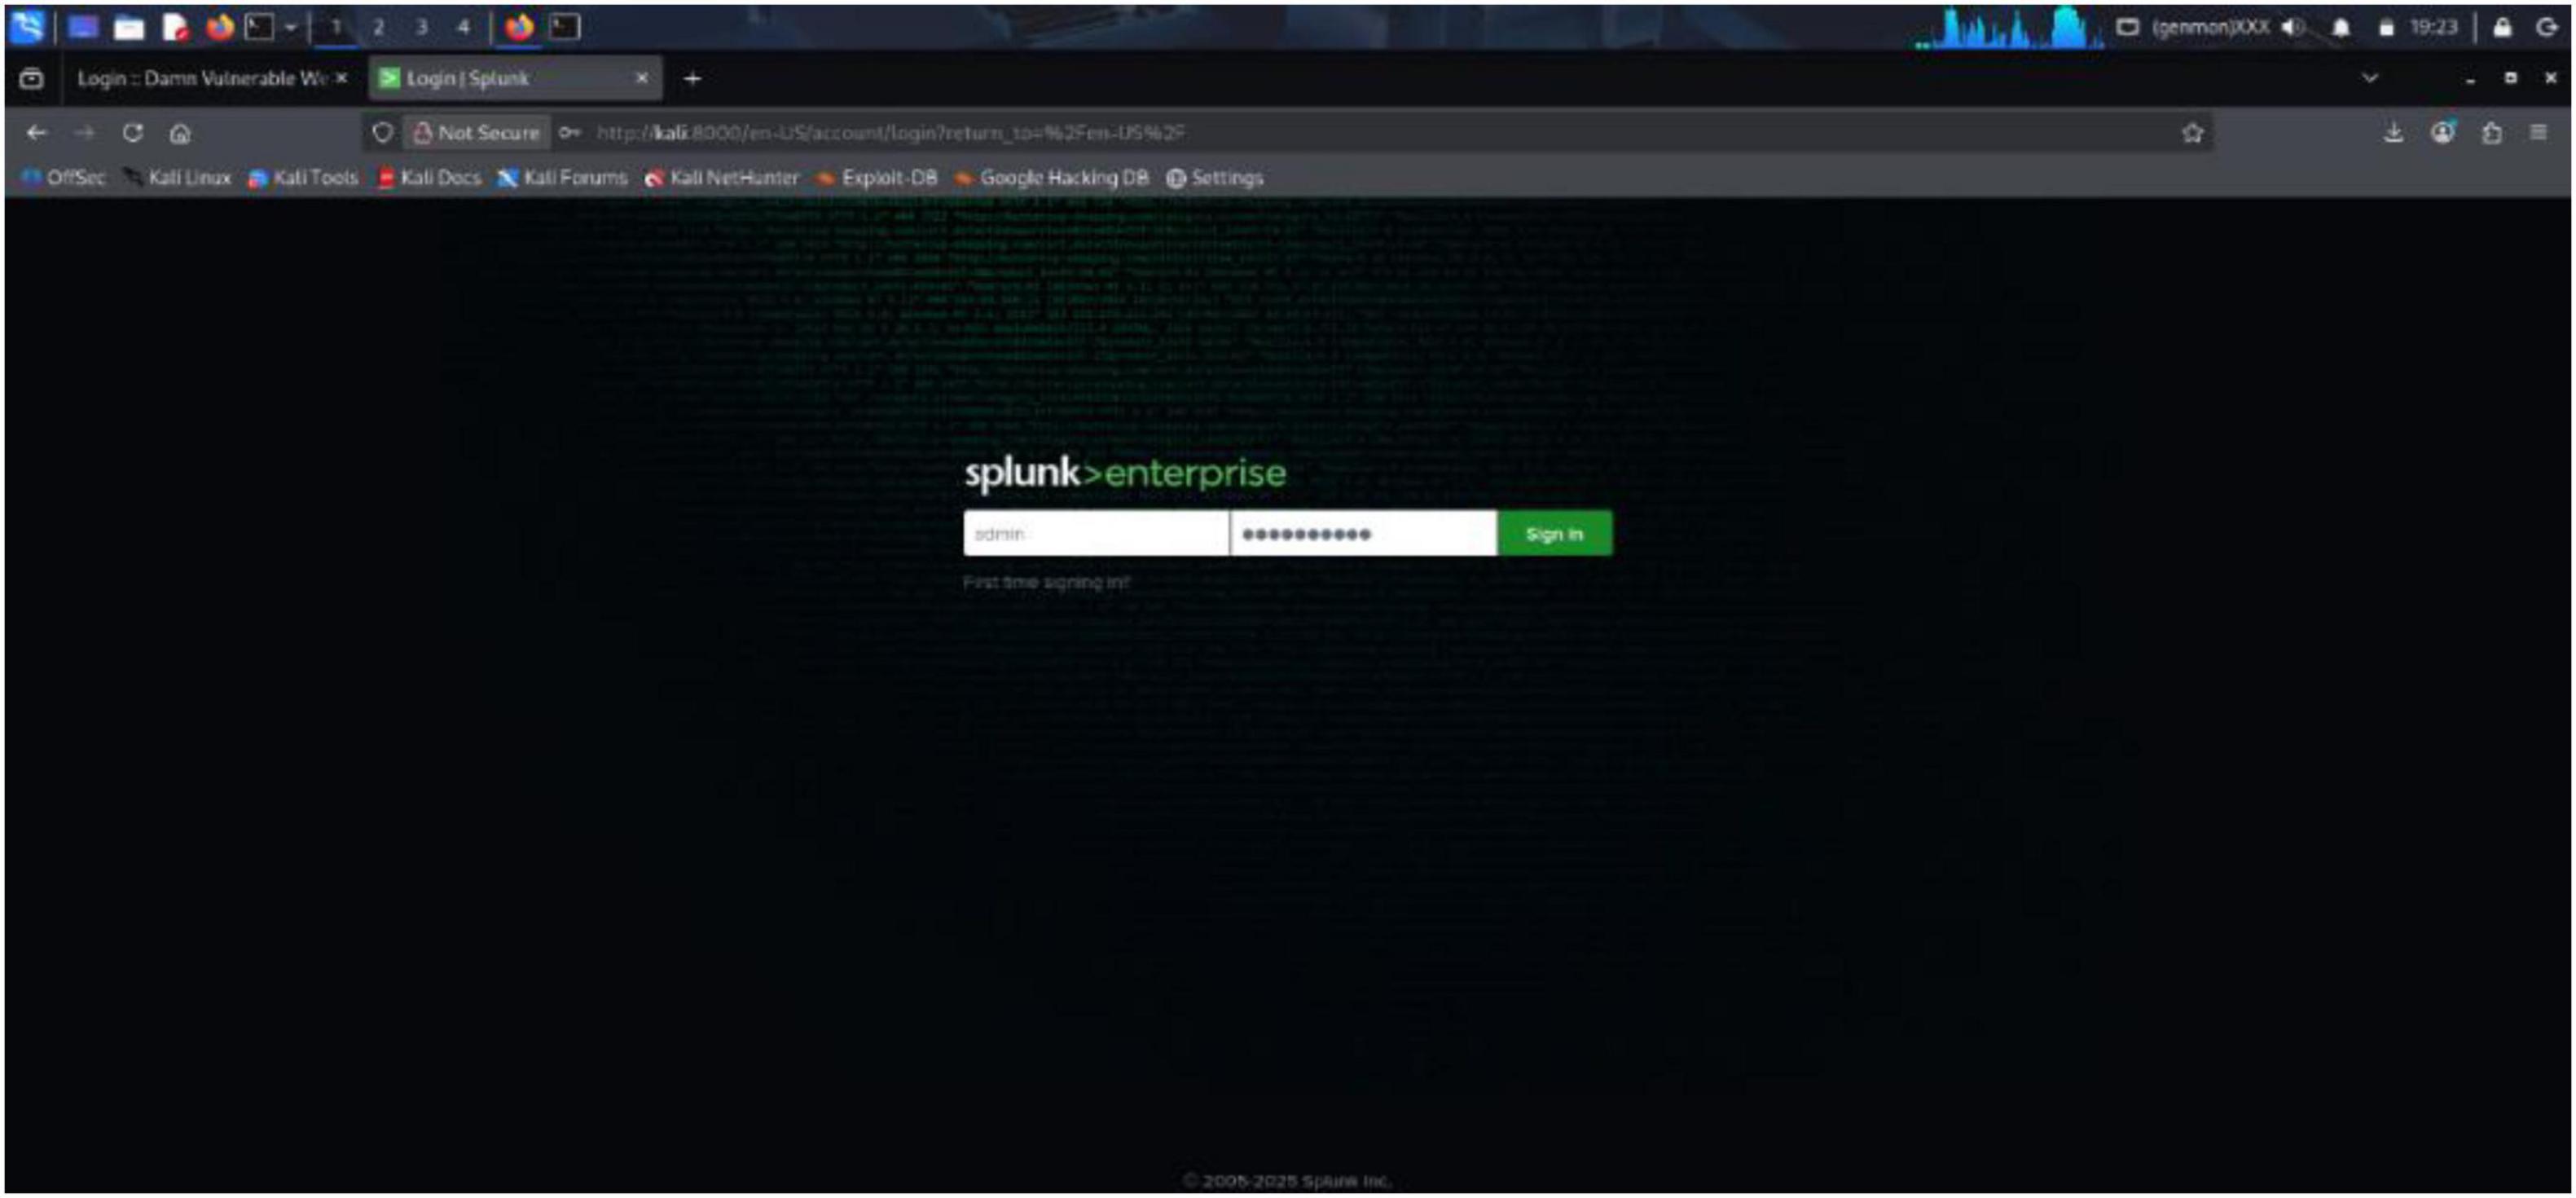The height and width of the screenshot is (1198, 2576).
Task: Go to the Firefox home page
Action: (180, 133)
